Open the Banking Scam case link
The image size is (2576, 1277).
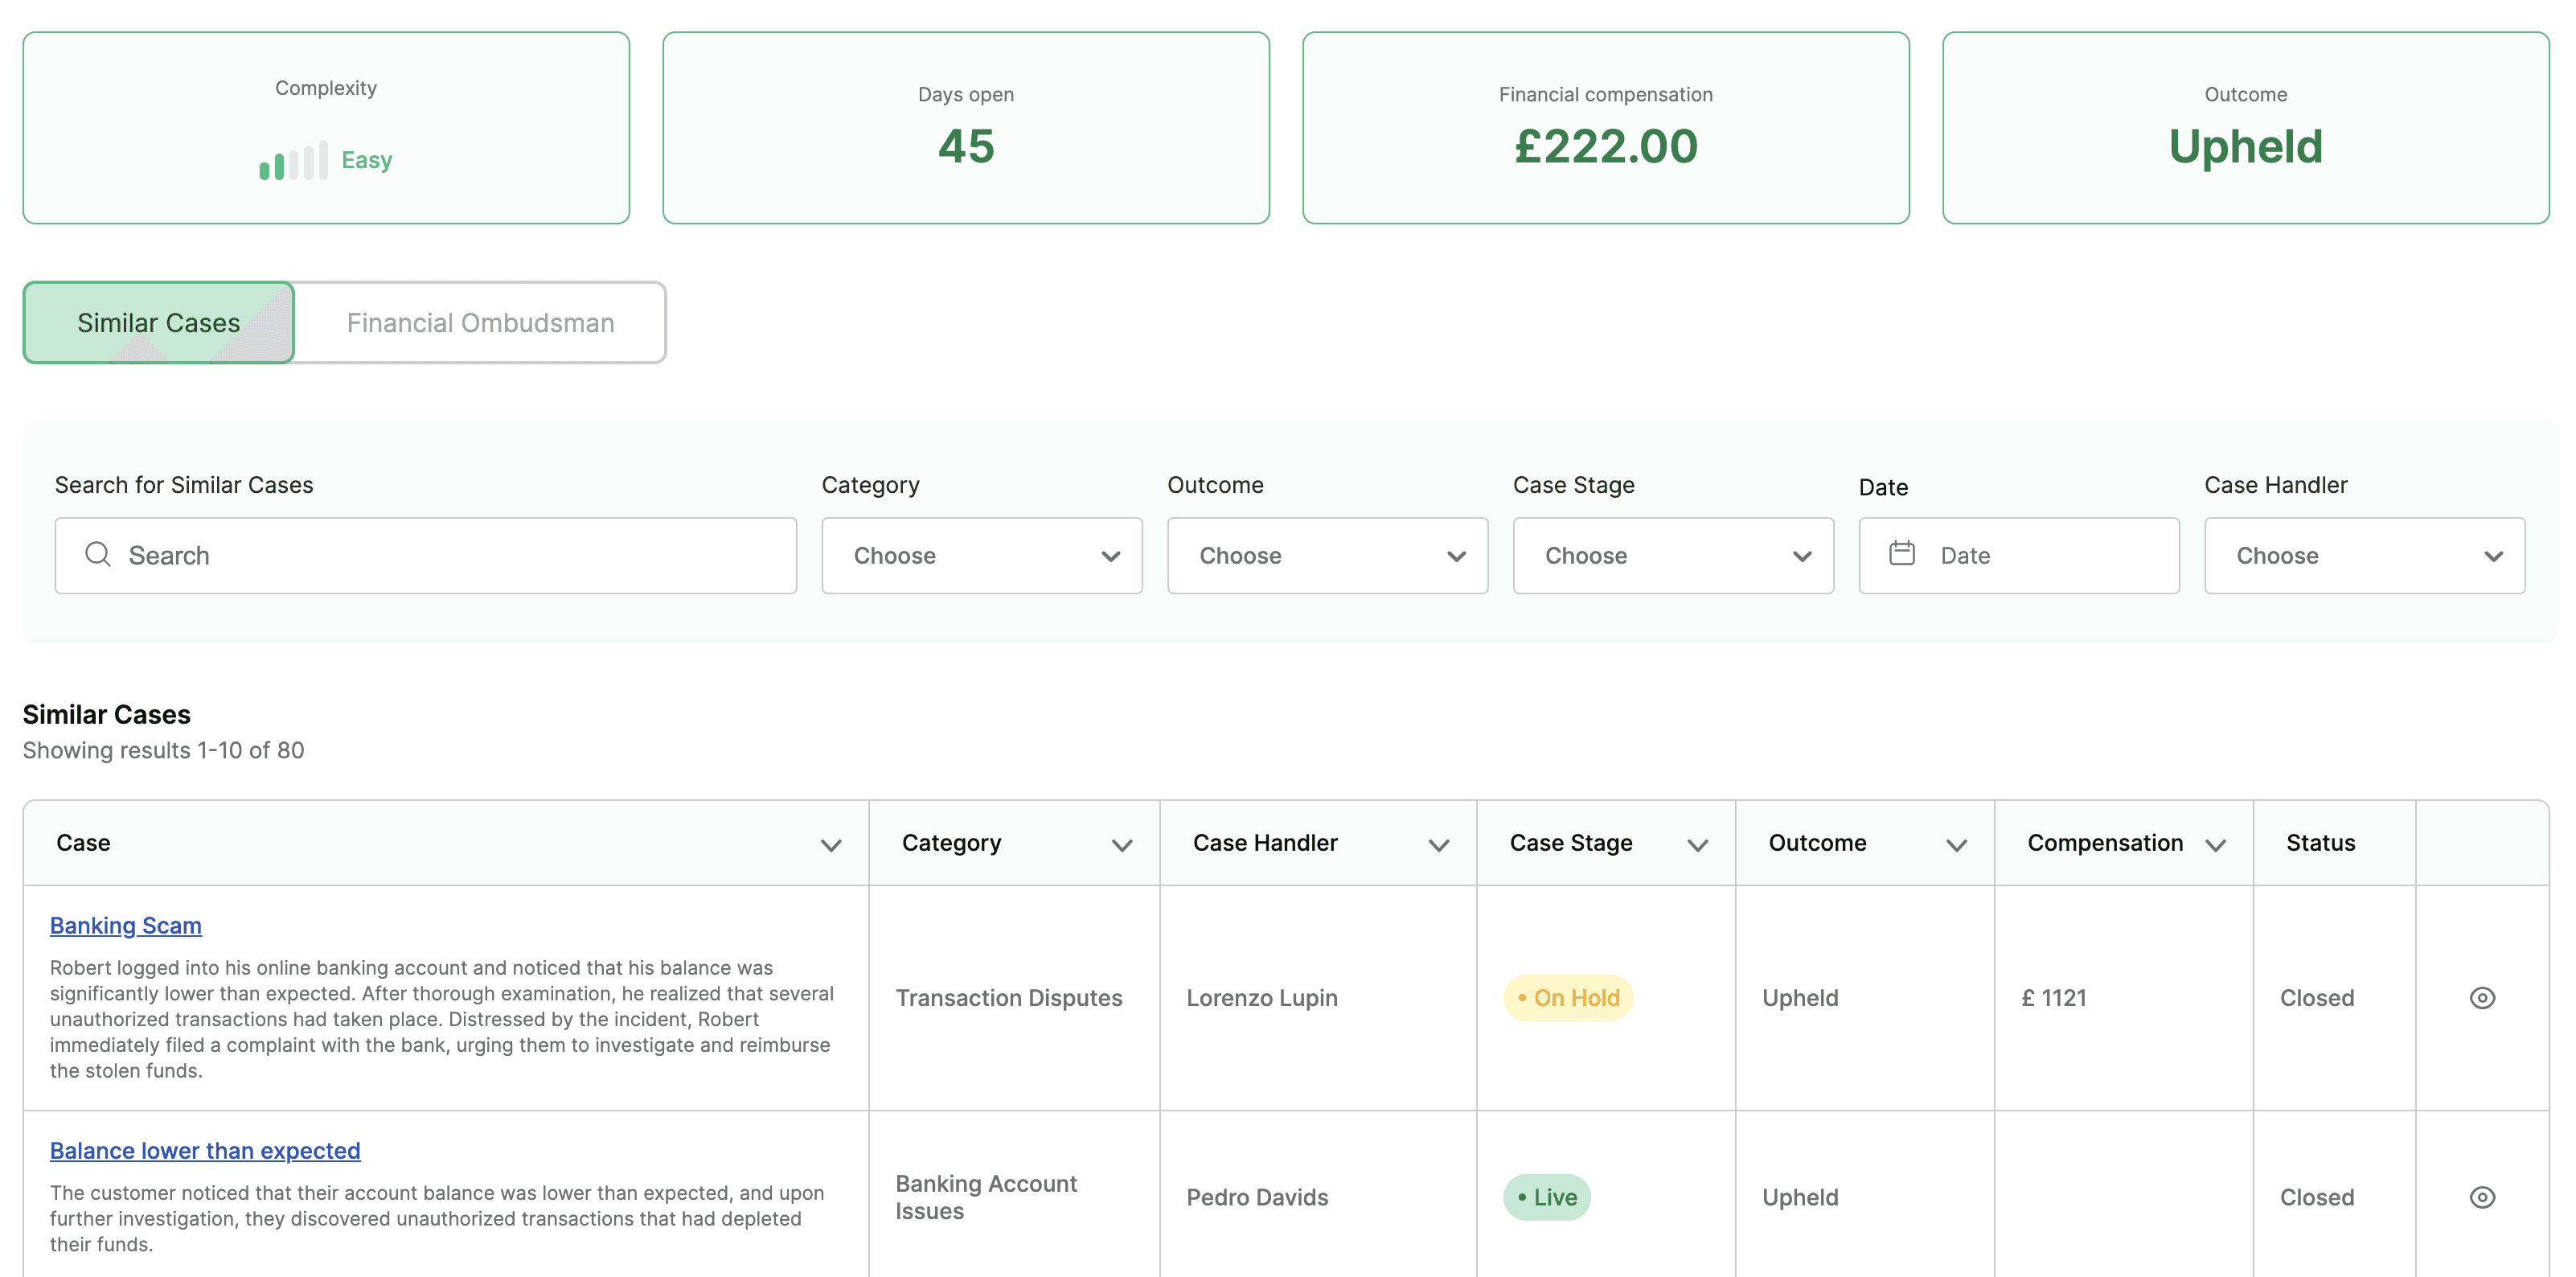(126, 925)
